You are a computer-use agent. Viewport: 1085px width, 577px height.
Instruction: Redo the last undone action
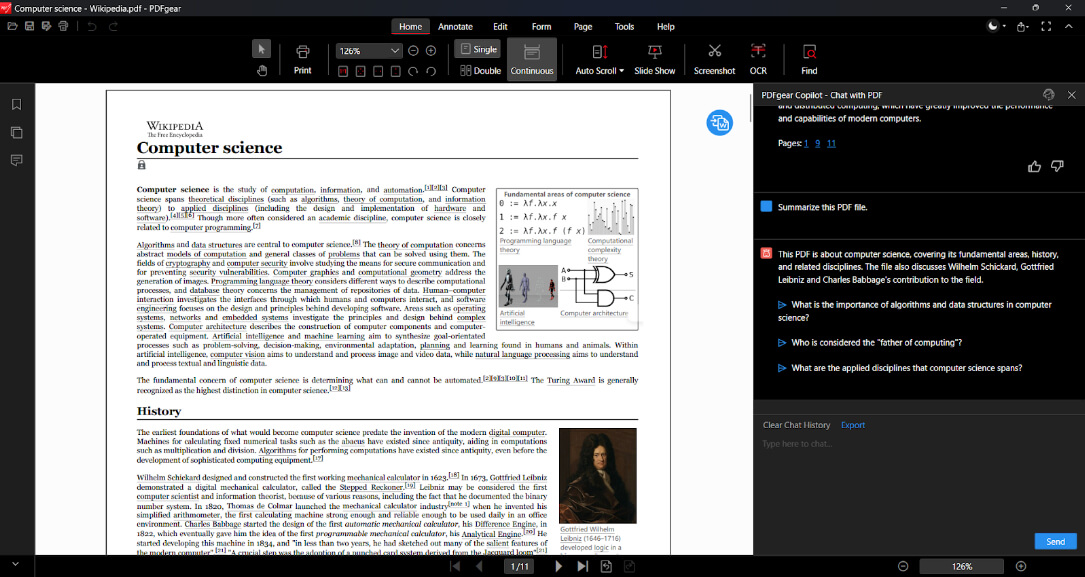pos(113,26)
